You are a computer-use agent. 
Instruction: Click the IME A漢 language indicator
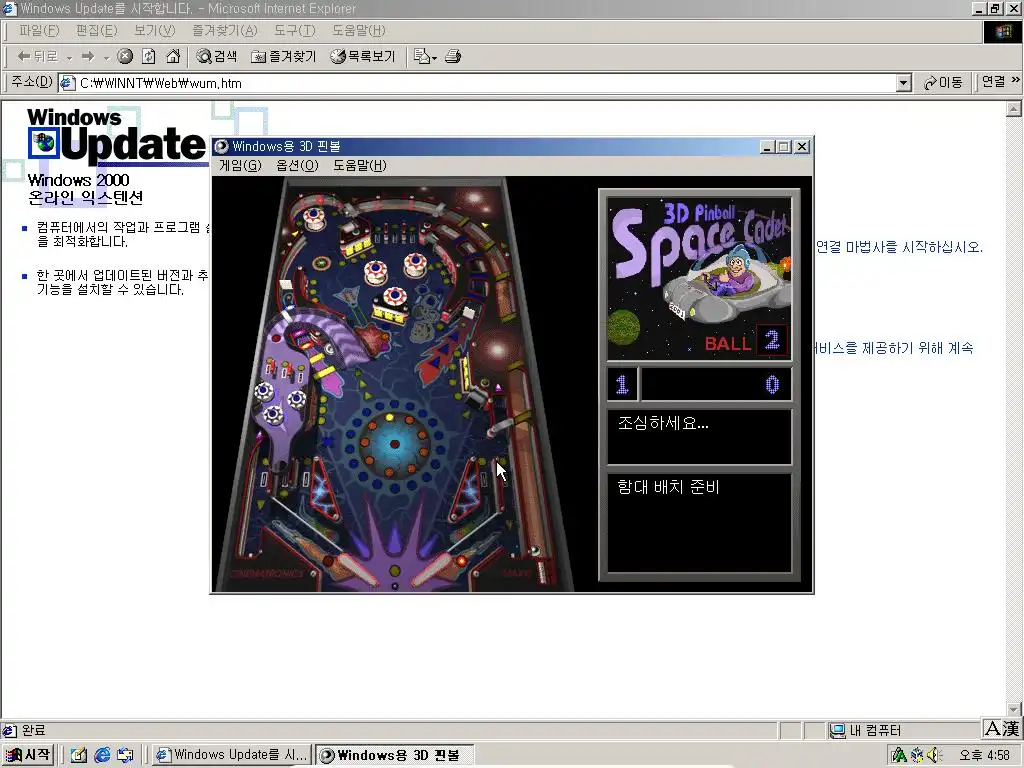(1002, 728)
